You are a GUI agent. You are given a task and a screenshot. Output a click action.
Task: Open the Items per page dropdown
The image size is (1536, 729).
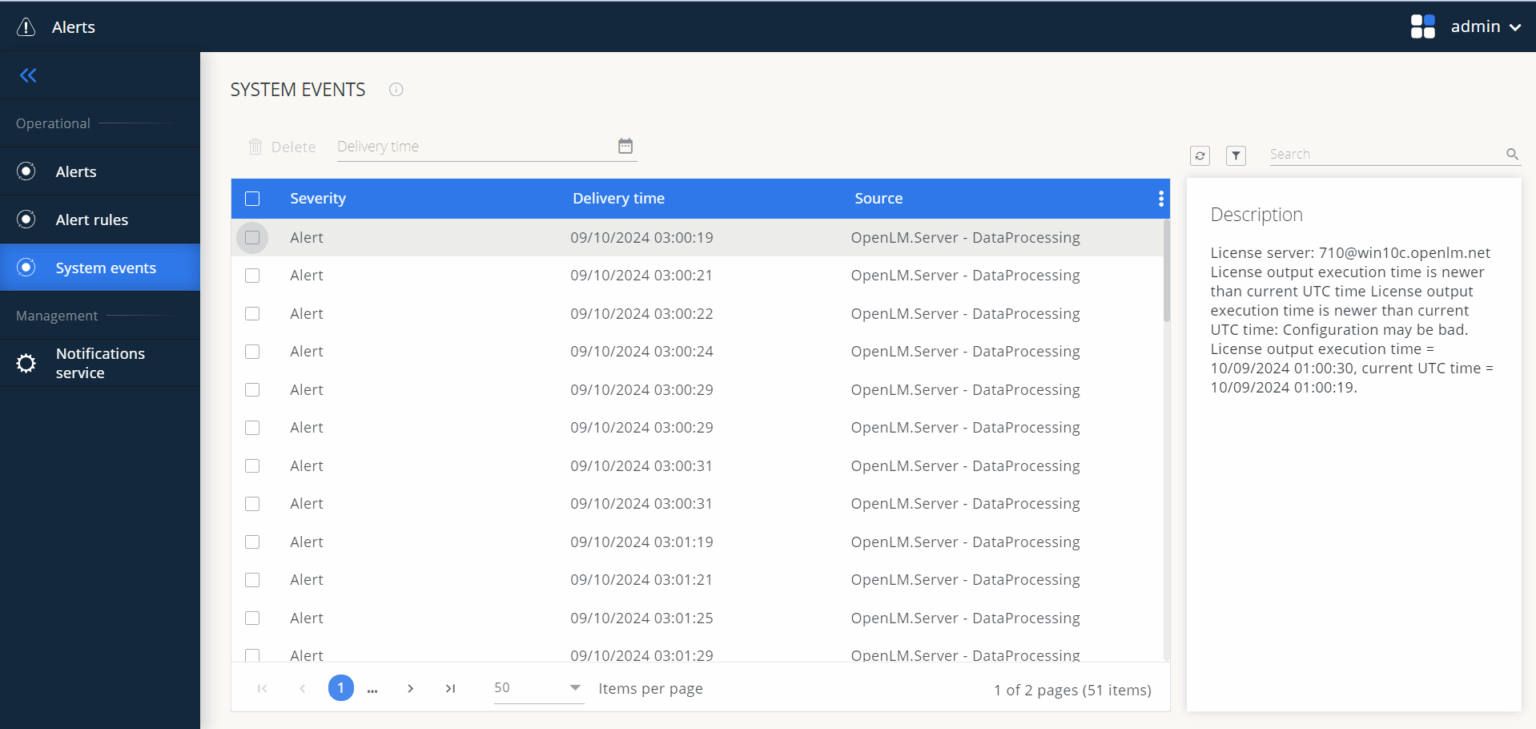pos(574,688)
